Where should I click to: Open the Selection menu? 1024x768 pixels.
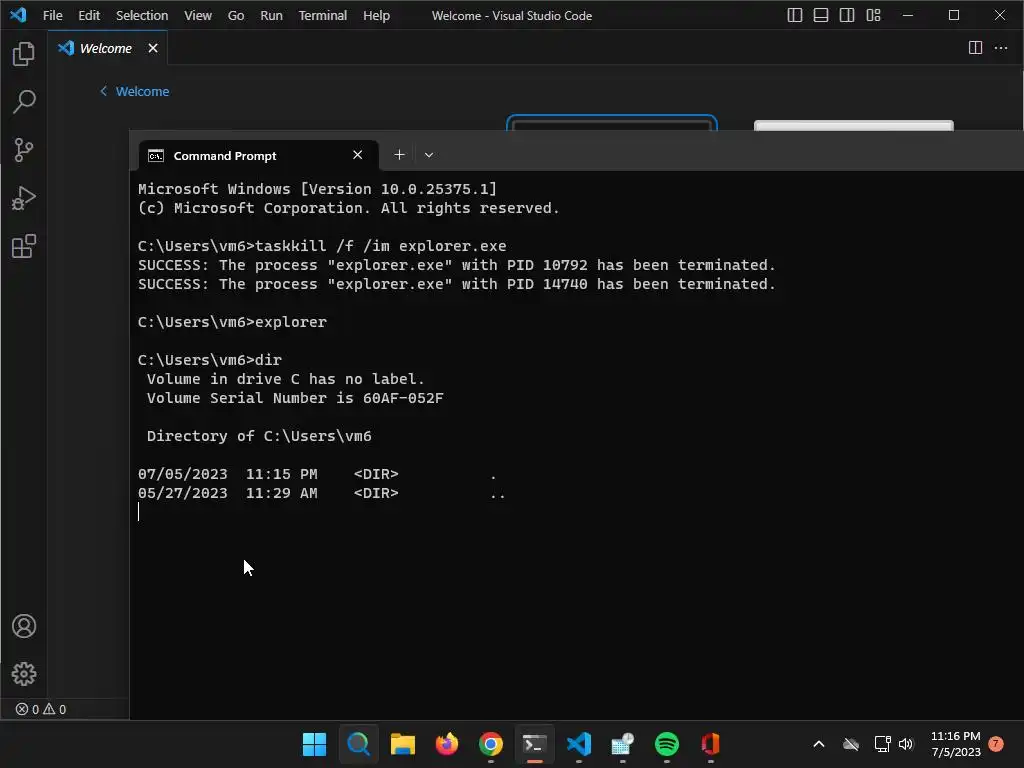tap(142, 15)
